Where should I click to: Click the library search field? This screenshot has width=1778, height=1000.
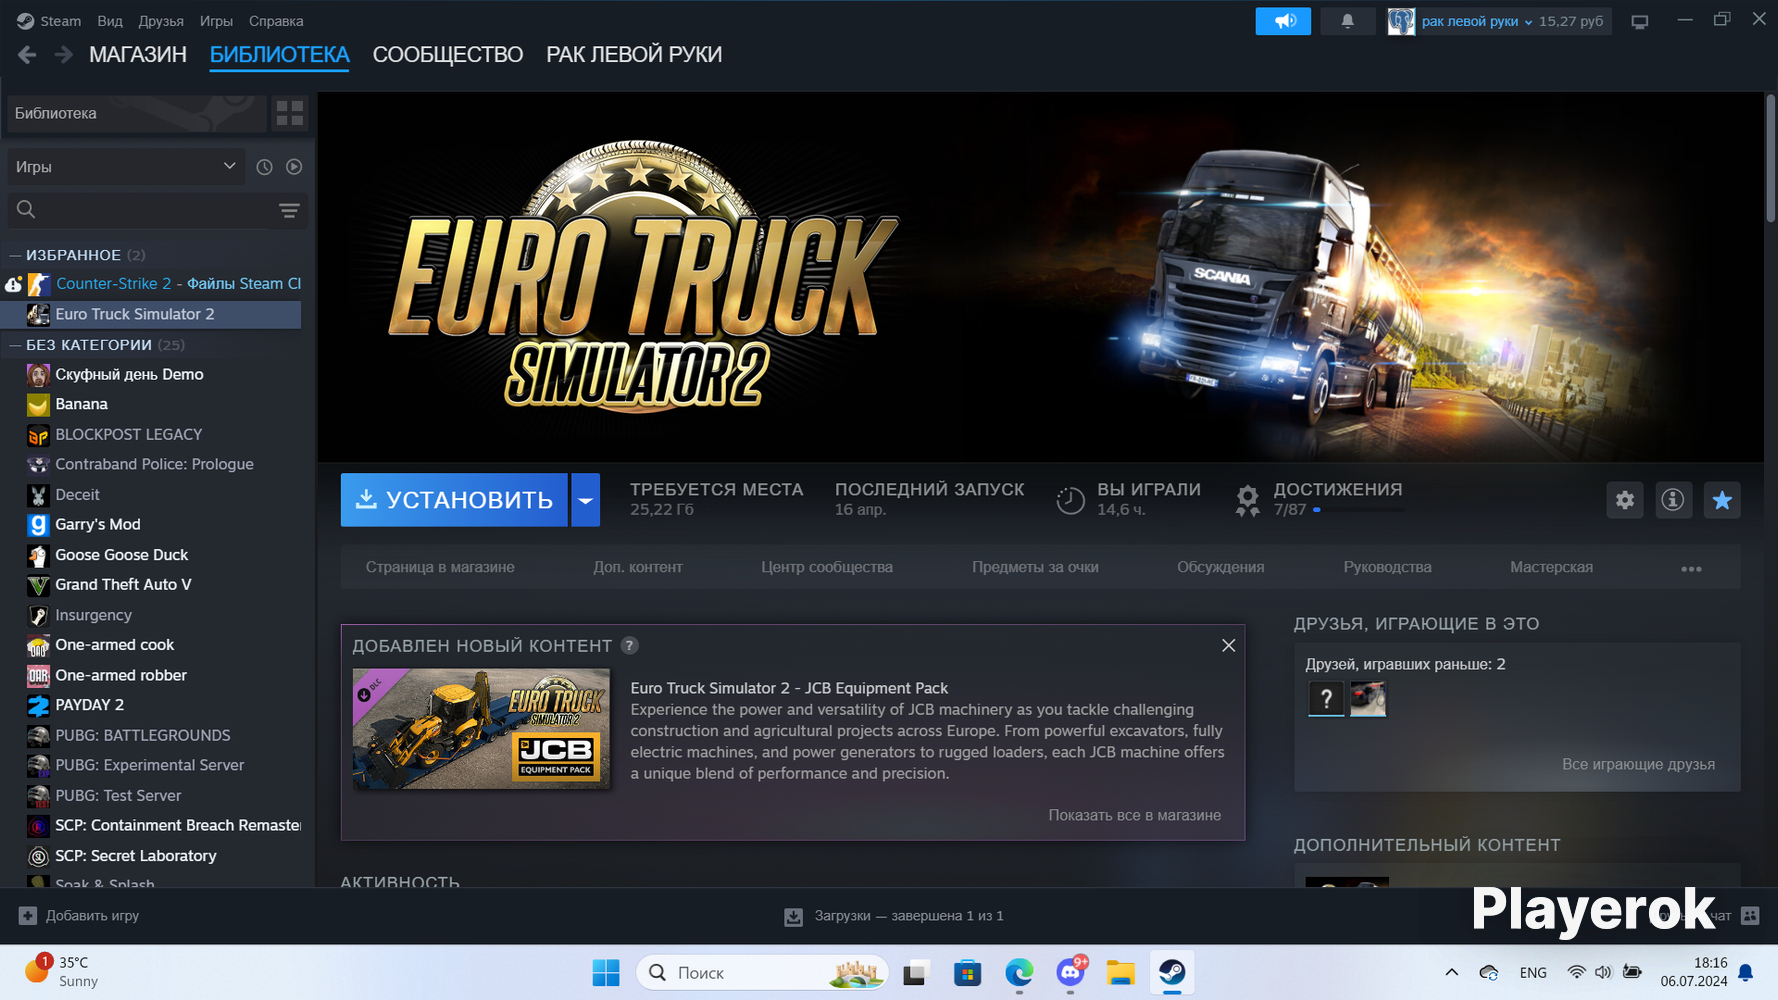140,210
